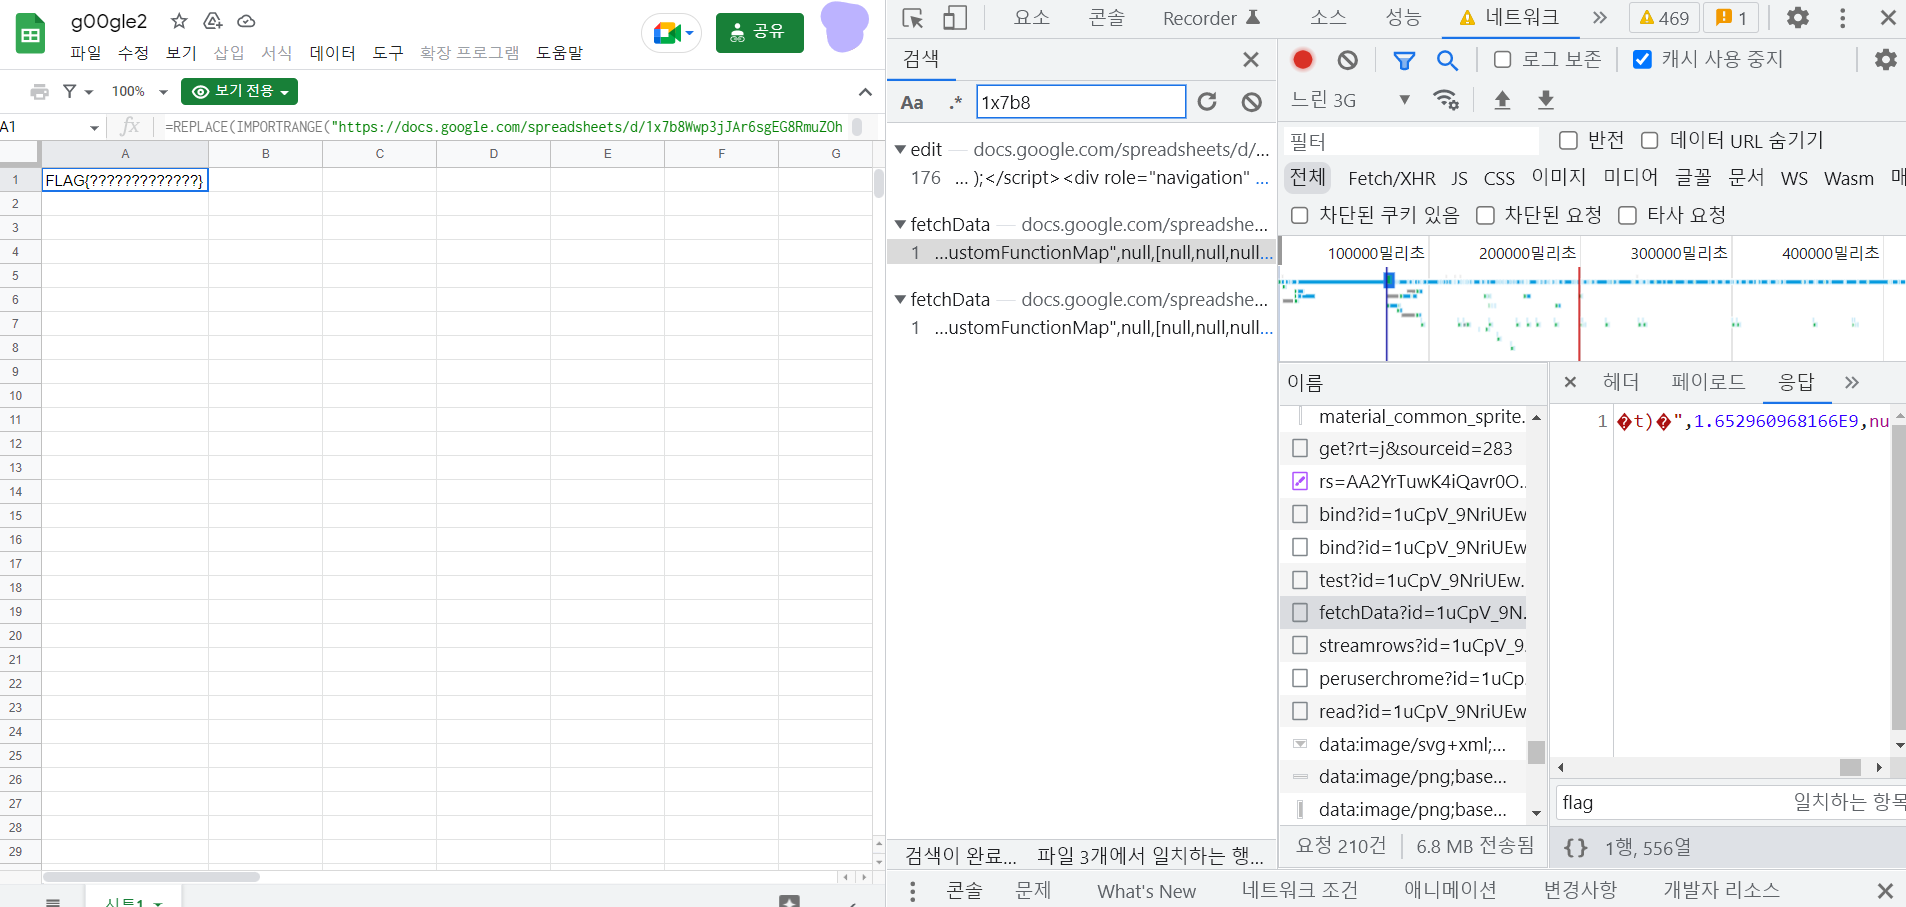The height and width of the screenshot is (907, 1906).
Task: Clear the network log
Action: (1348, 60)
